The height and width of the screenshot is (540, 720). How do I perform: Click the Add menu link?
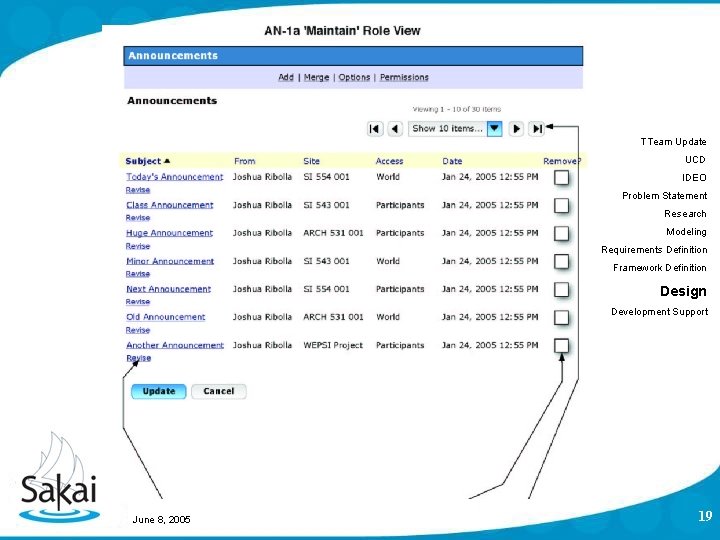click(286, 77)
